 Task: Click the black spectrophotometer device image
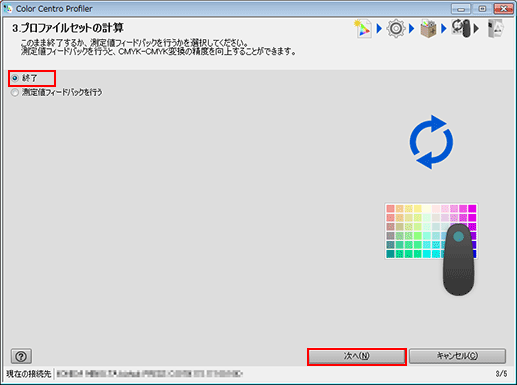(x=459, y=259)
